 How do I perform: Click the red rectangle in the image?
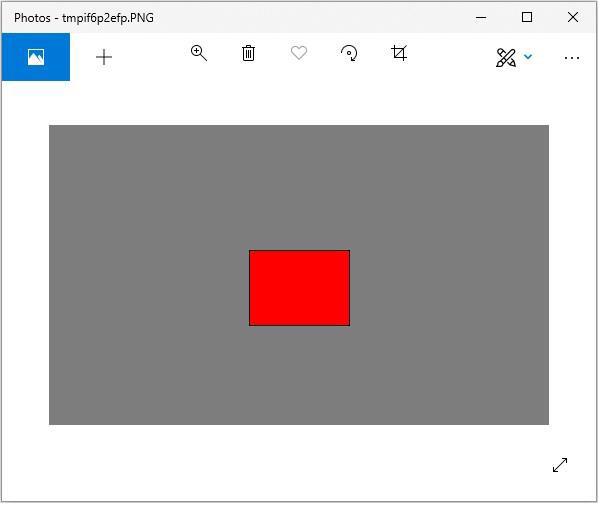[299, 288]
